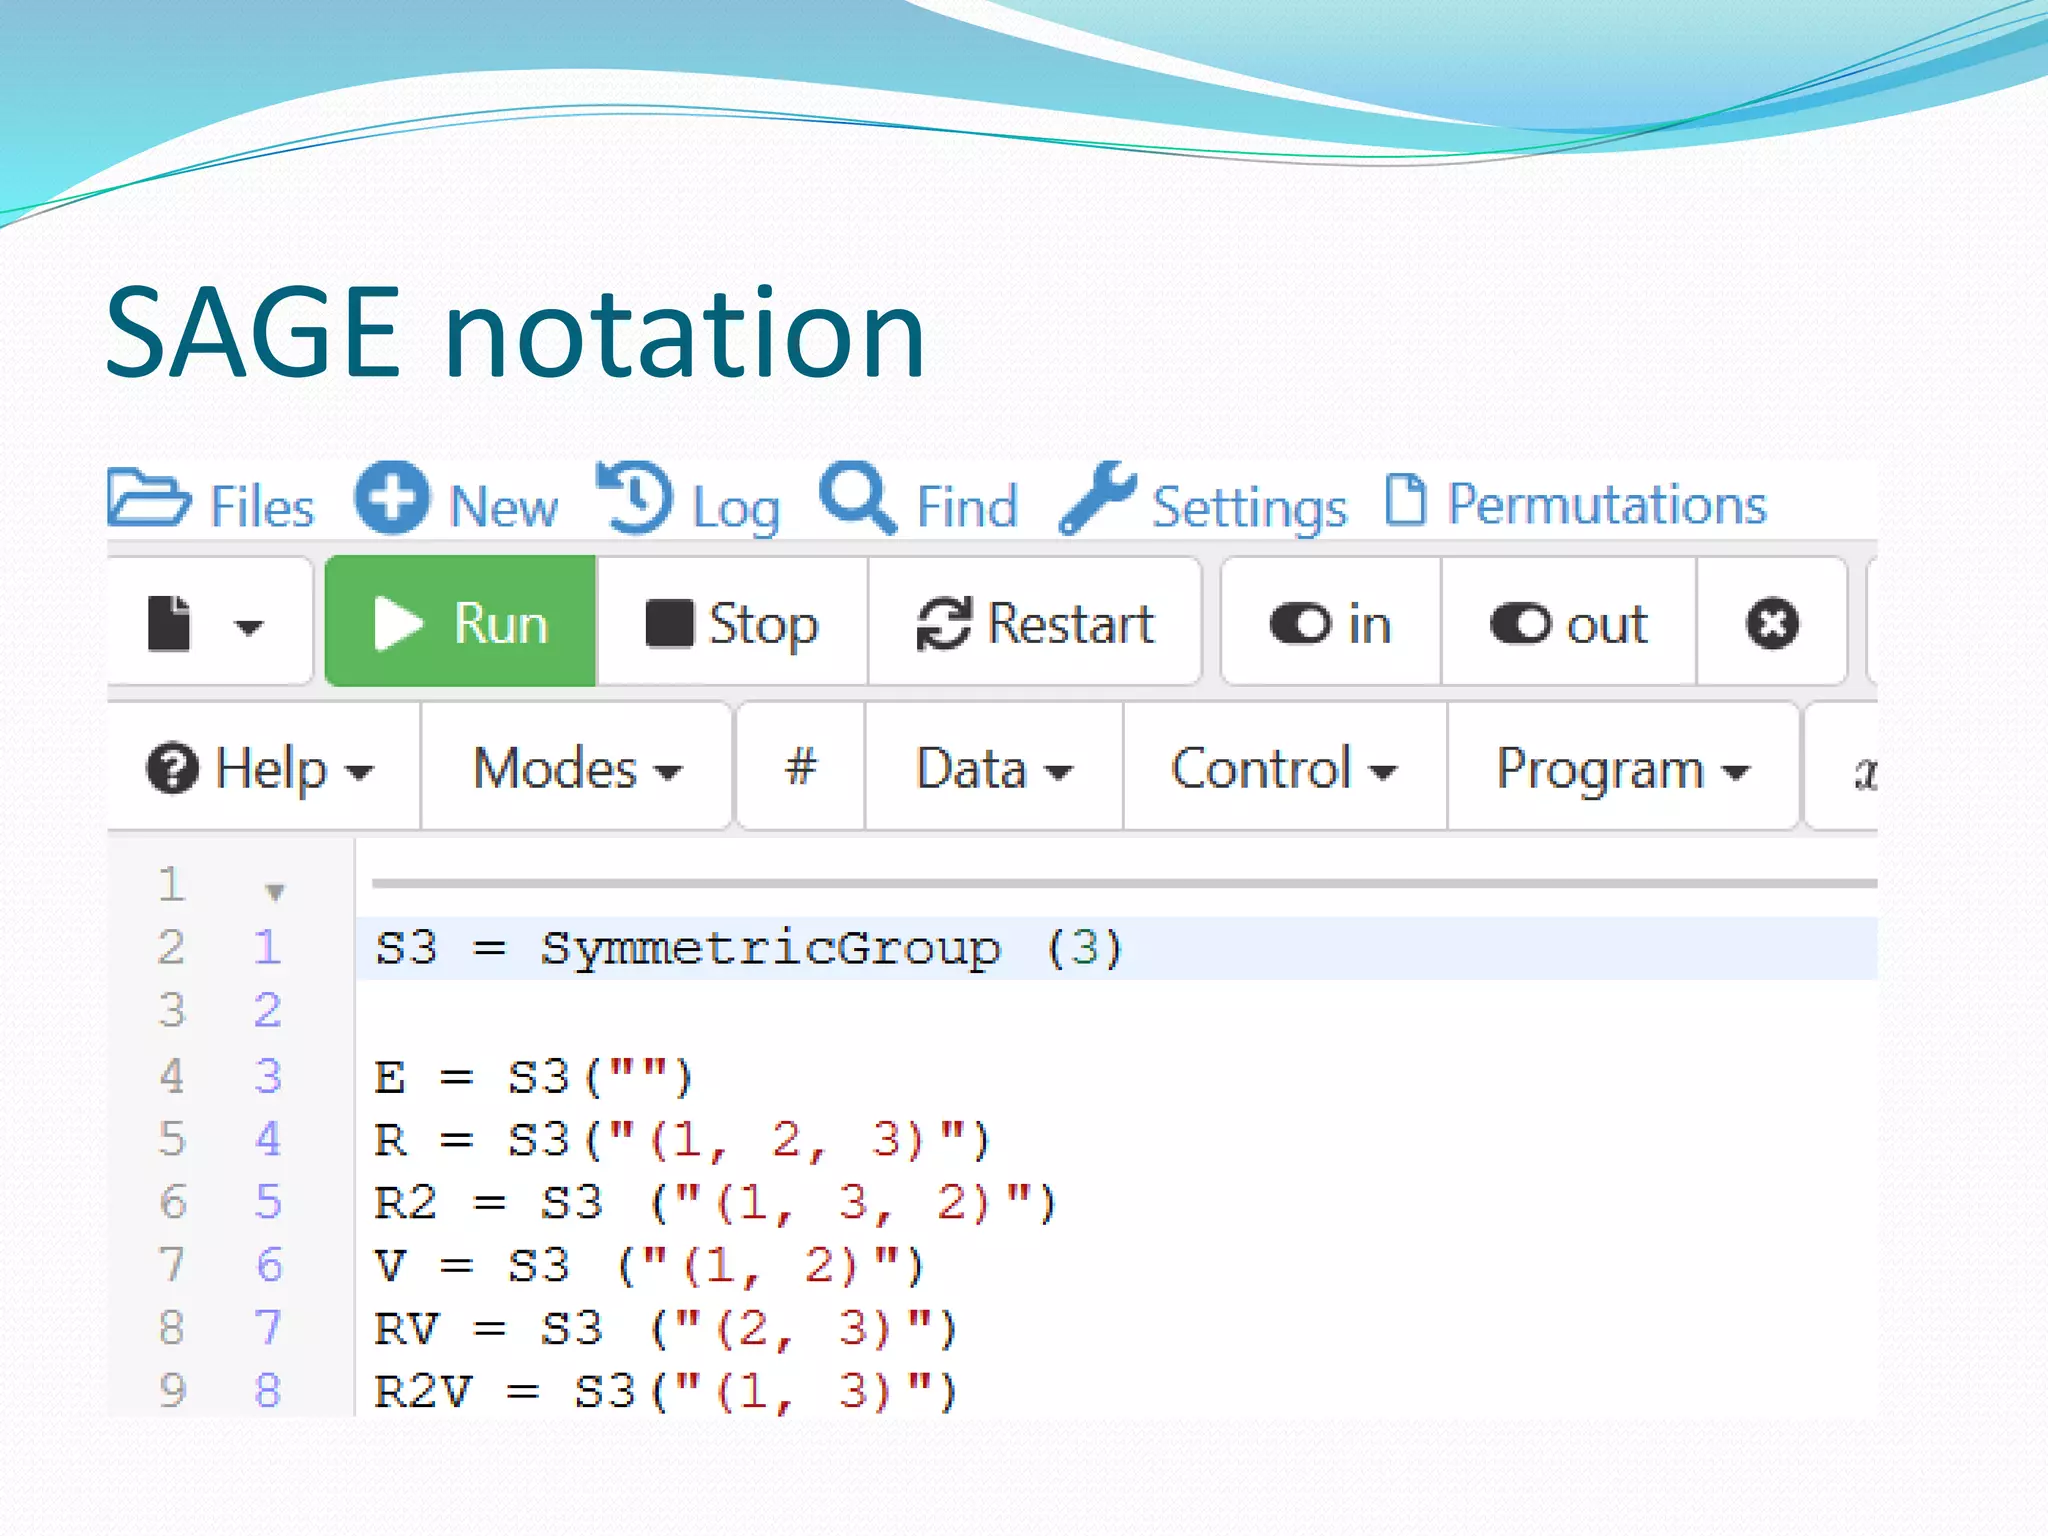This screenshot has width=2048, height=1536.
Task: Click code line 'E = S3("")'
Action: (x=533, y=1077)
